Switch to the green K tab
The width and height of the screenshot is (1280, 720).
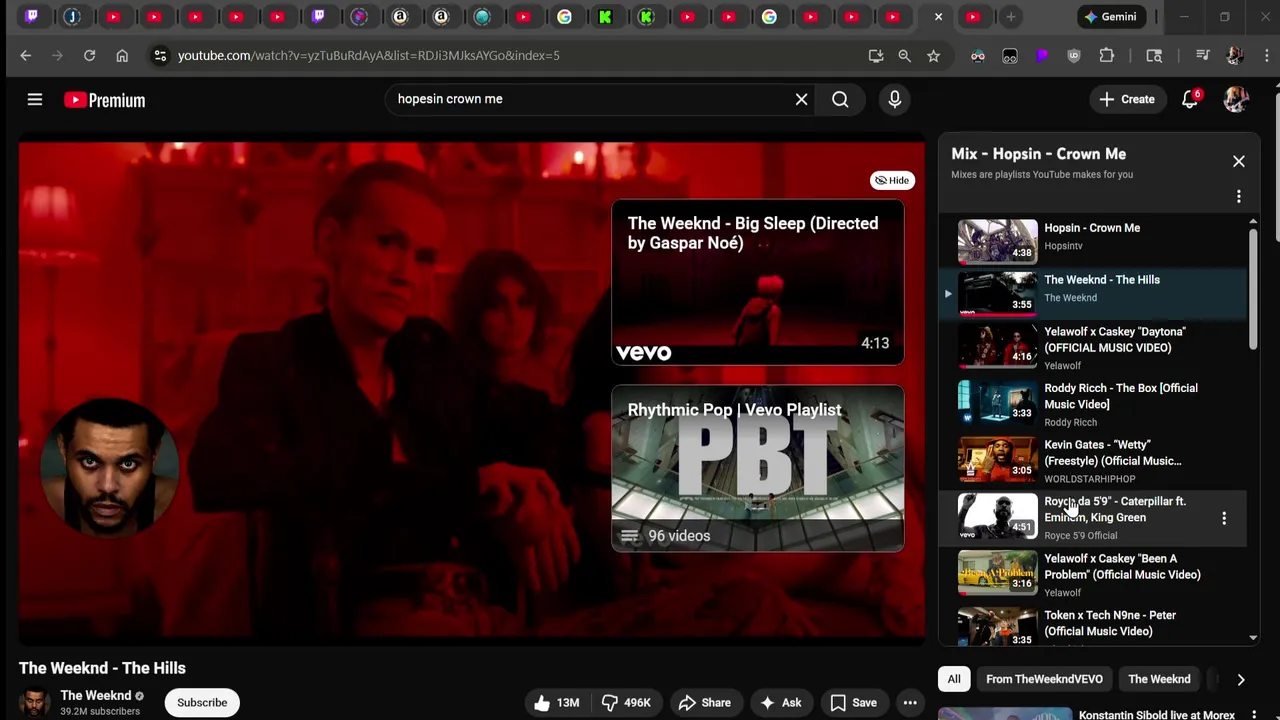(605, 16)
